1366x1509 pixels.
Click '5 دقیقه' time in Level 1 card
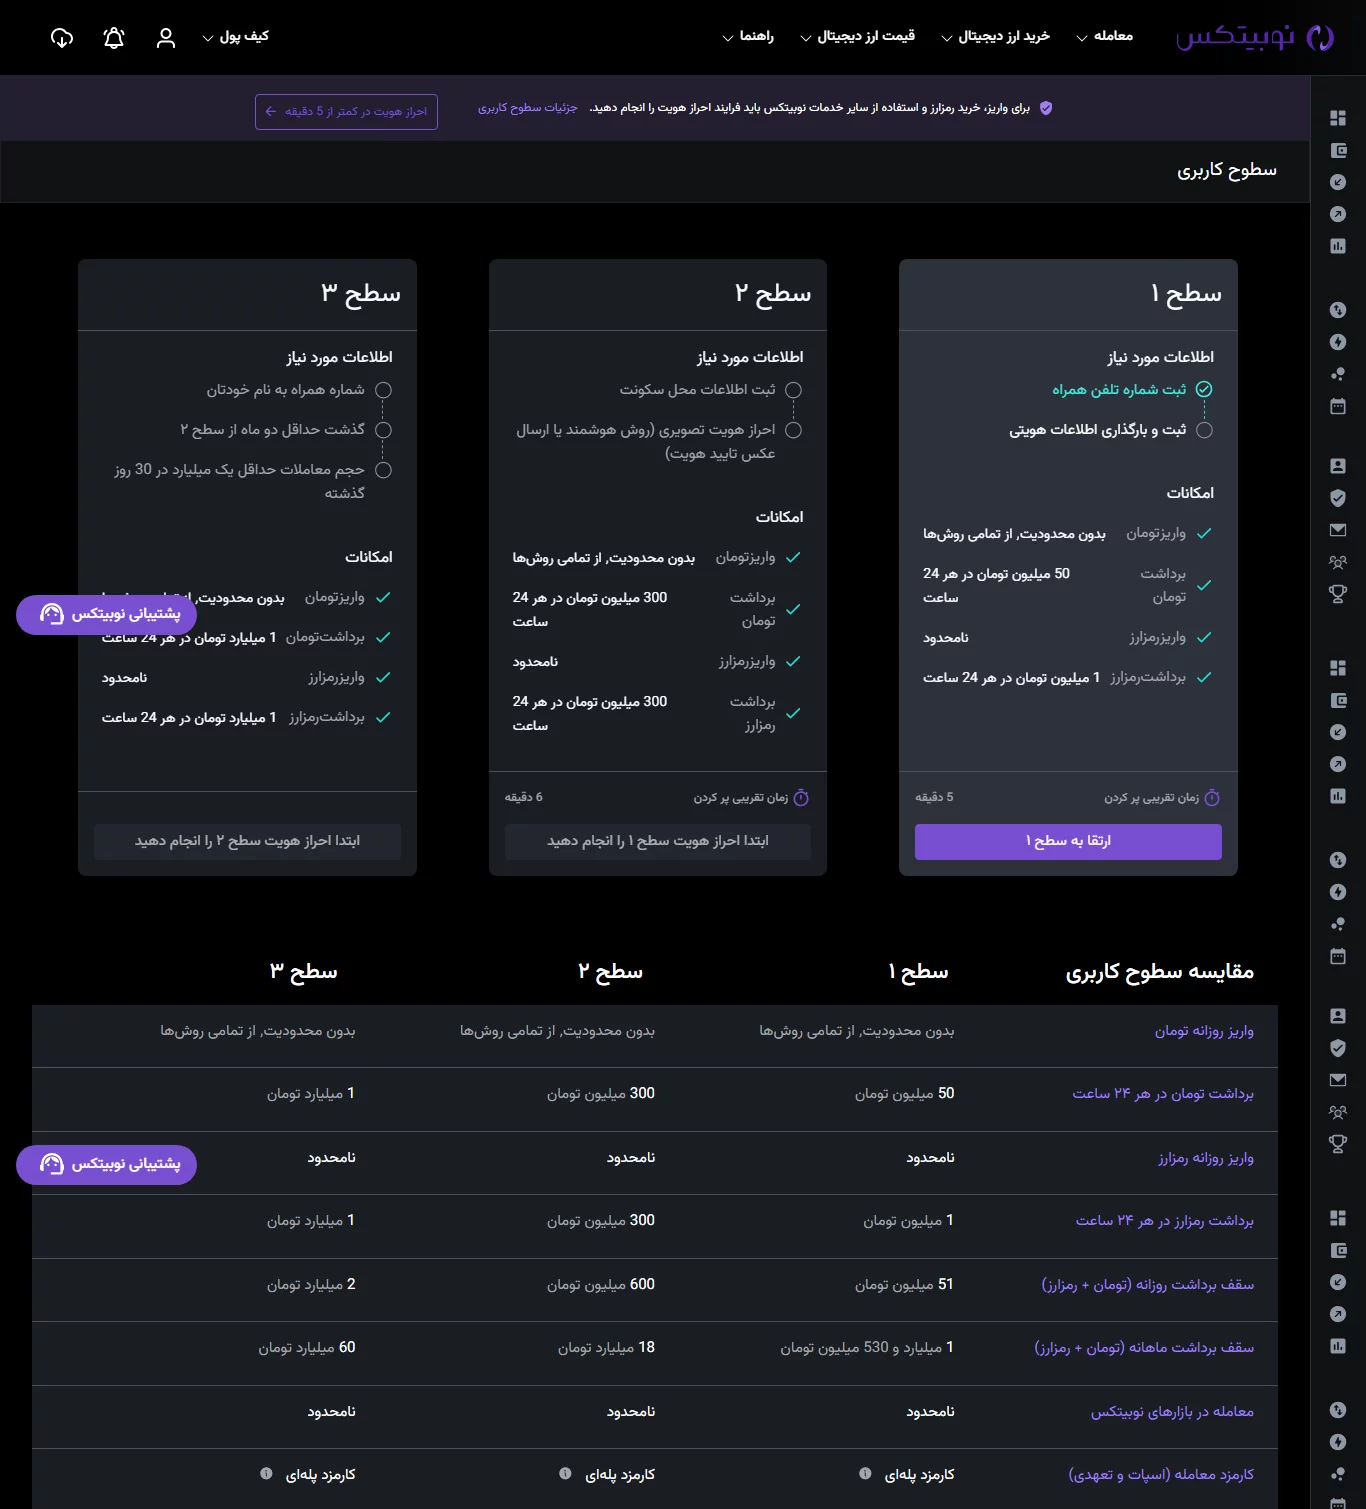pos(934,798)
